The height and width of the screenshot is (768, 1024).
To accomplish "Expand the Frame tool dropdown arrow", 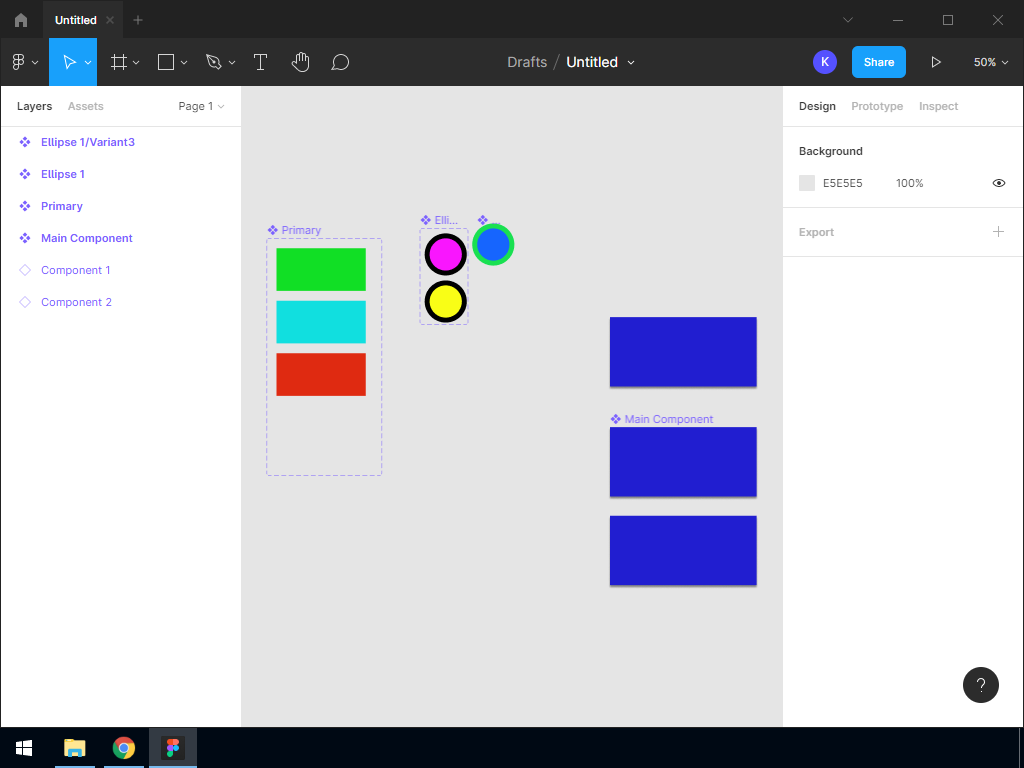I will click(136, 63).
